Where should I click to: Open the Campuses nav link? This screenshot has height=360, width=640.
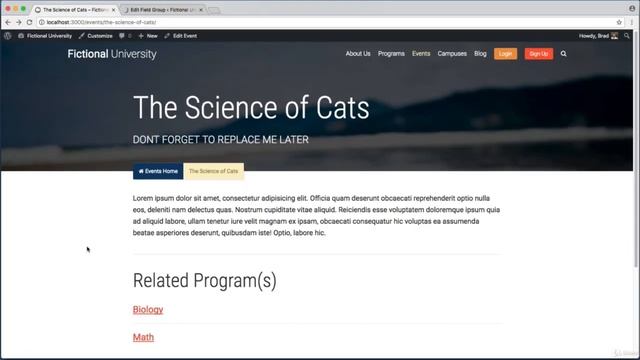452,53
